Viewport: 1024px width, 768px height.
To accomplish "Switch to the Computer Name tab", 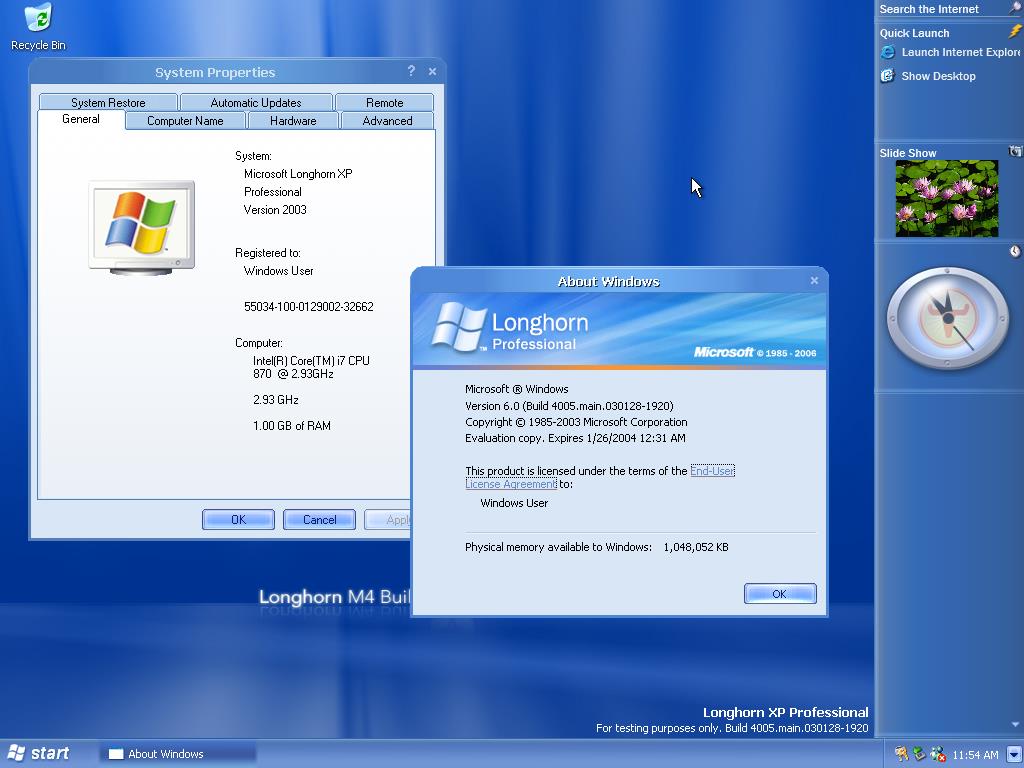I will (185, 121).
